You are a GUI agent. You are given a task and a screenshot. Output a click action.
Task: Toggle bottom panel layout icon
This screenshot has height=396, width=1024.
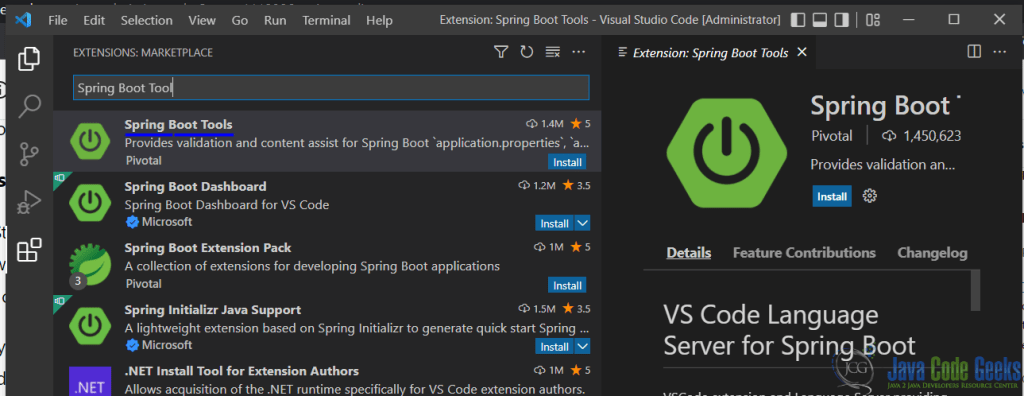[x=820, y=20]
